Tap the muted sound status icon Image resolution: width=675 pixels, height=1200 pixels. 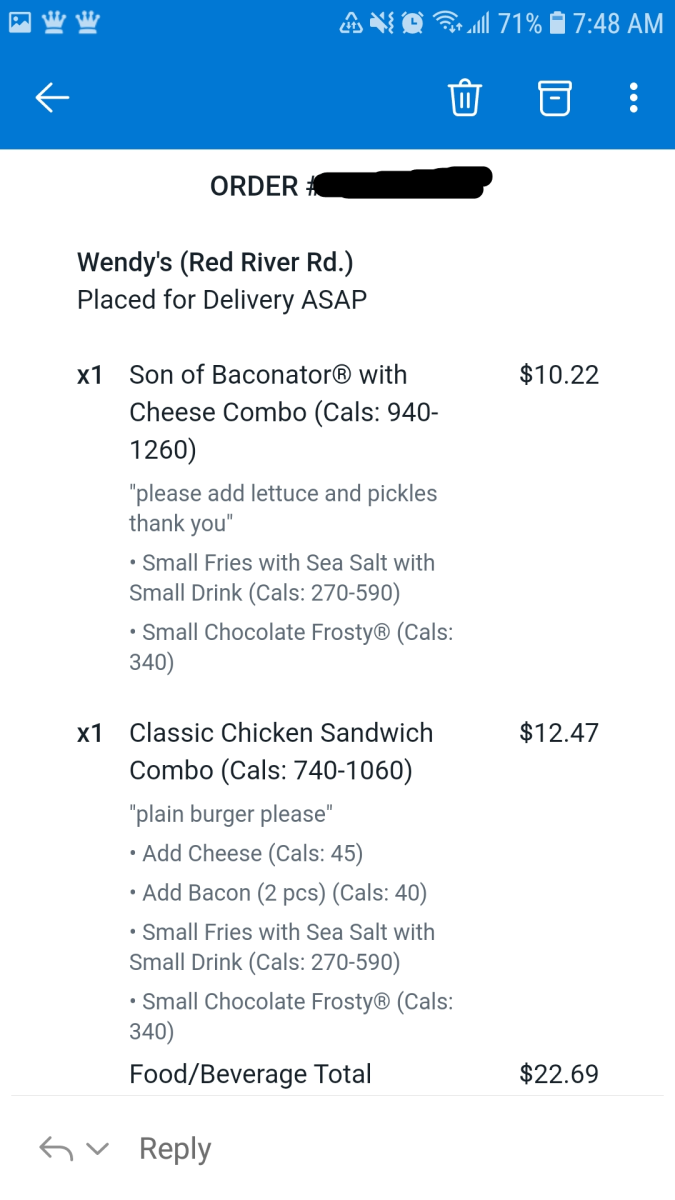[x=381, y=23]
